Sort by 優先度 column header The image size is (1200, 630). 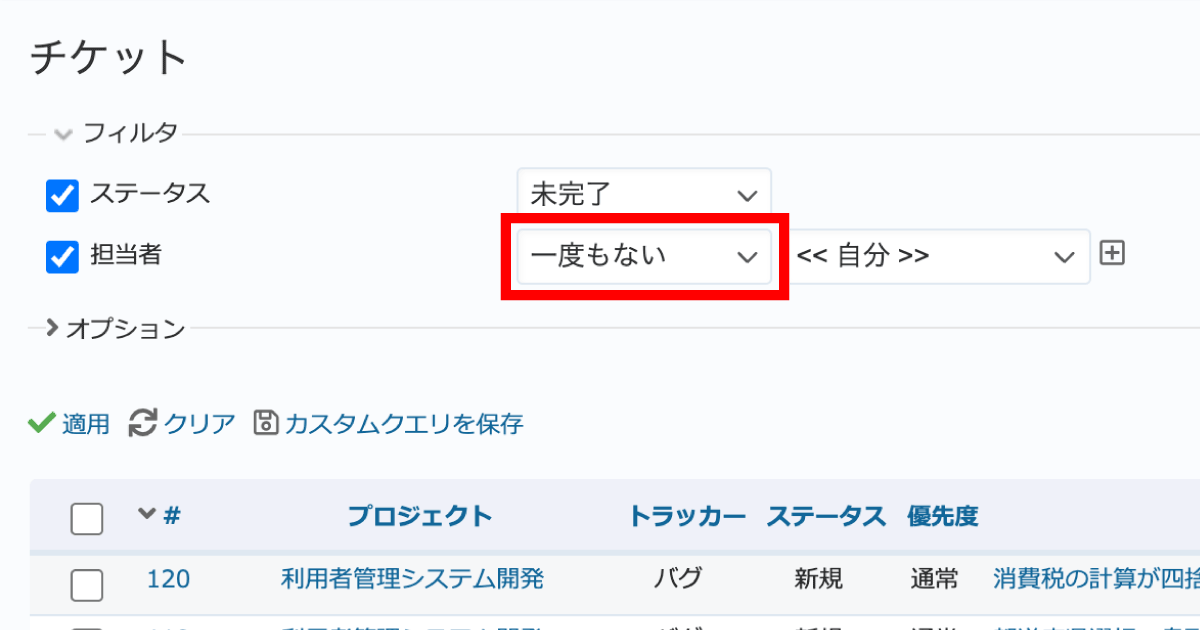tap(942, 516)
